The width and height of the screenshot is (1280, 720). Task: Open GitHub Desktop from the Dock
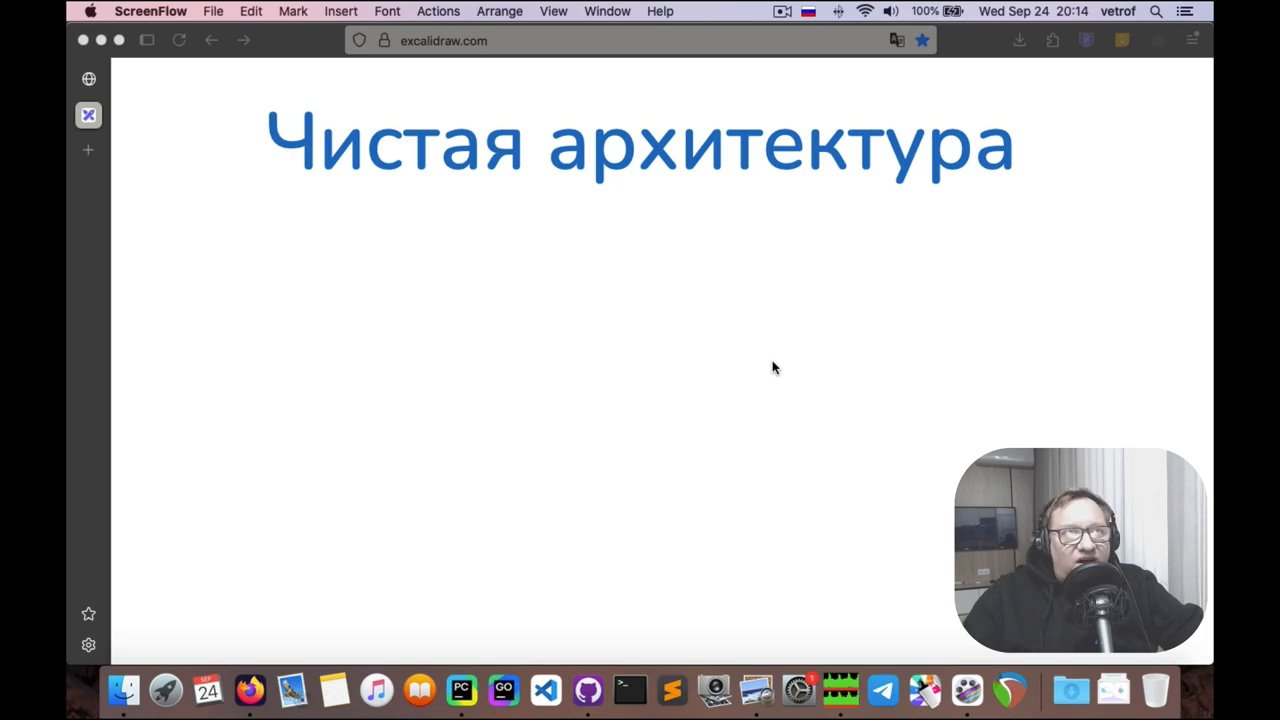point(588,690)
